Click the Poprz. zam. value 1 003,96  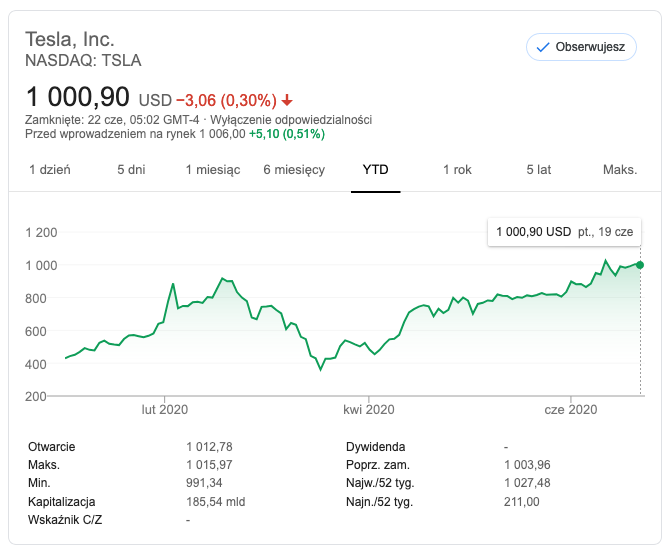click(x=527, y=464)
